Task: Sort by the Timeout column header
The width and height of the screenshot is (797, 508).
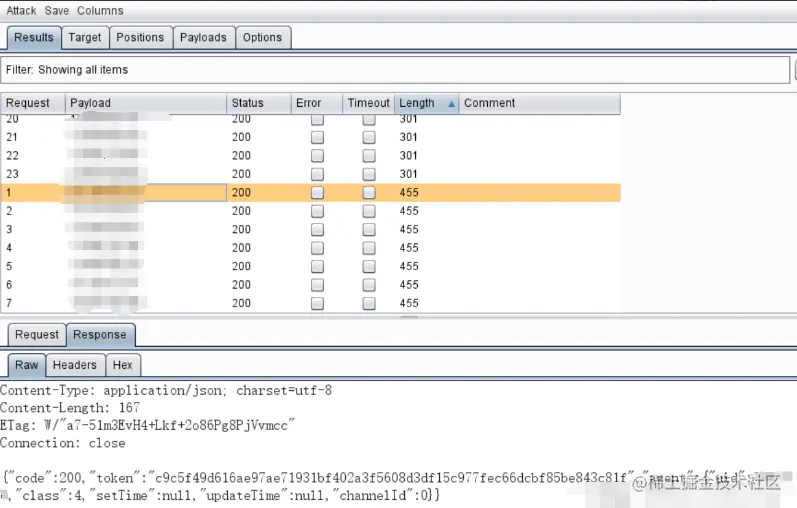Action: [x=369, y=103]
